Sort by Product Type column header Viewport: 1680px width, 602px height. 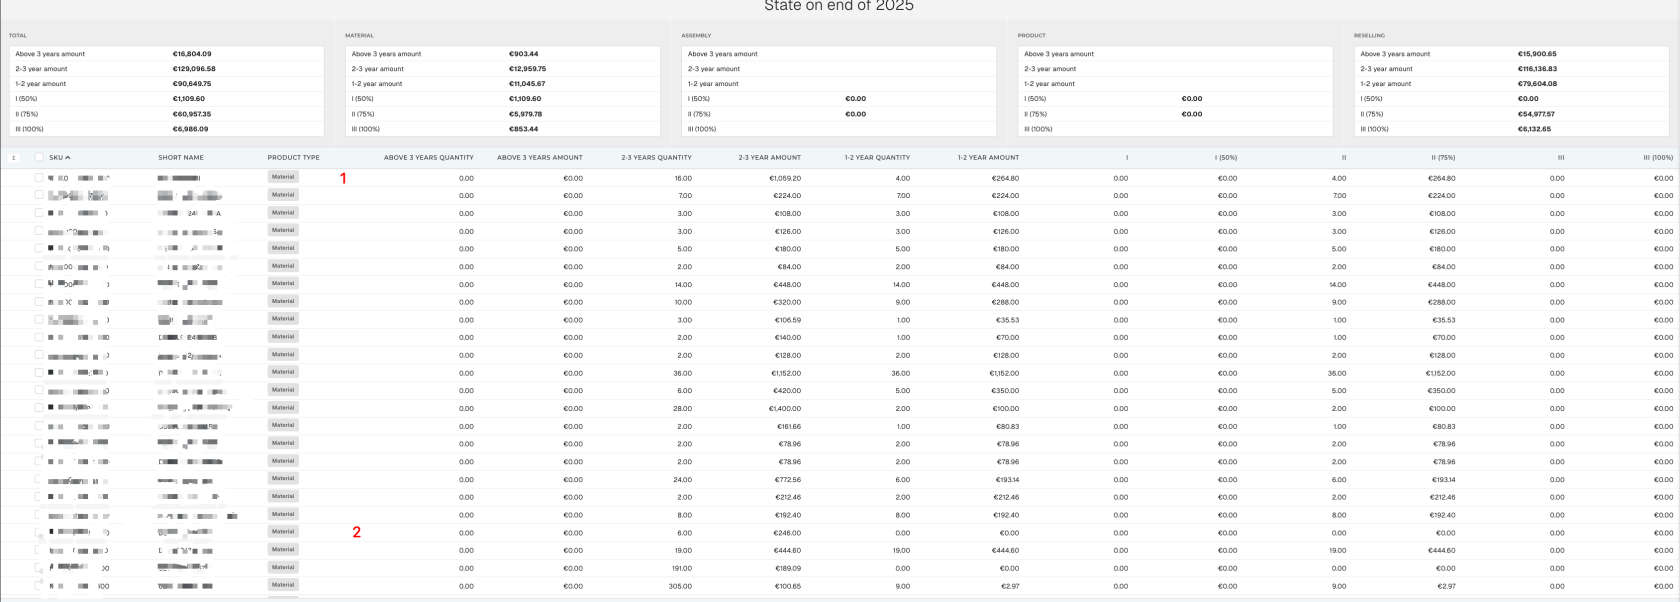[x=294, y=157]
